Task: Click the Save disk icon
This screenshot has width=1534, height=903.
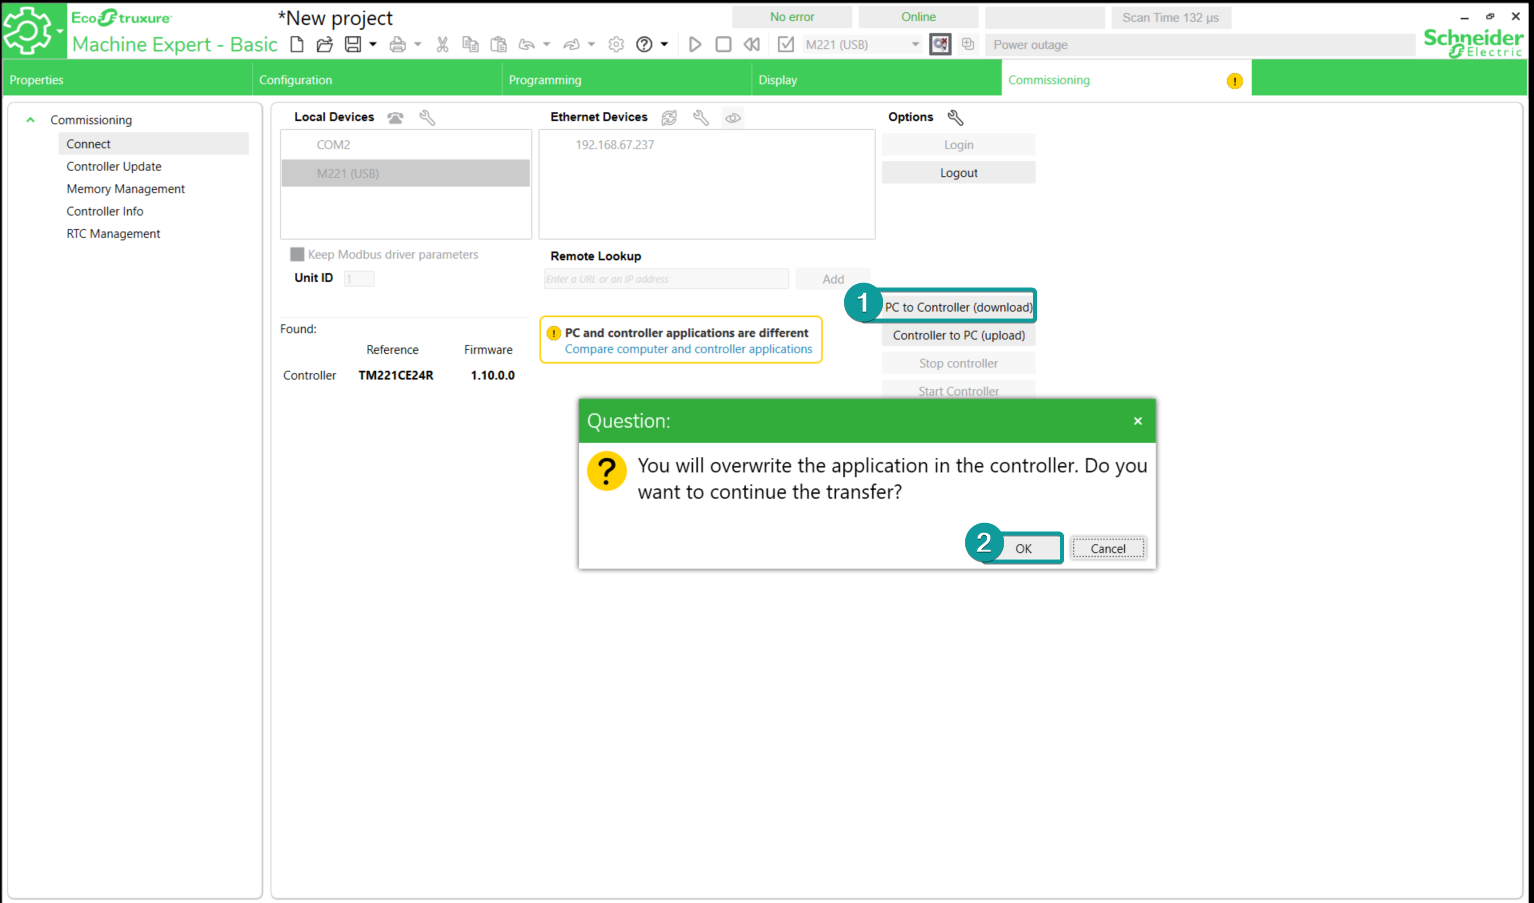Action: (352, 44)
